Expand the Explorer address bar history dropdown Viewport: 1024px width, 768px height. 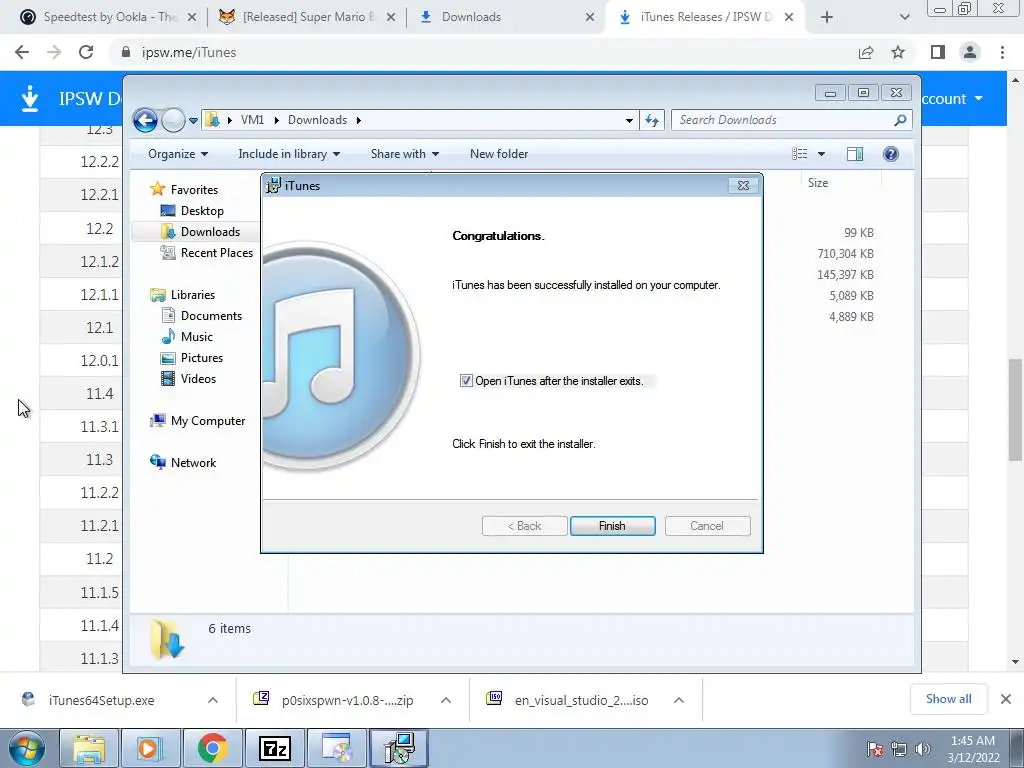pos(629,121)
